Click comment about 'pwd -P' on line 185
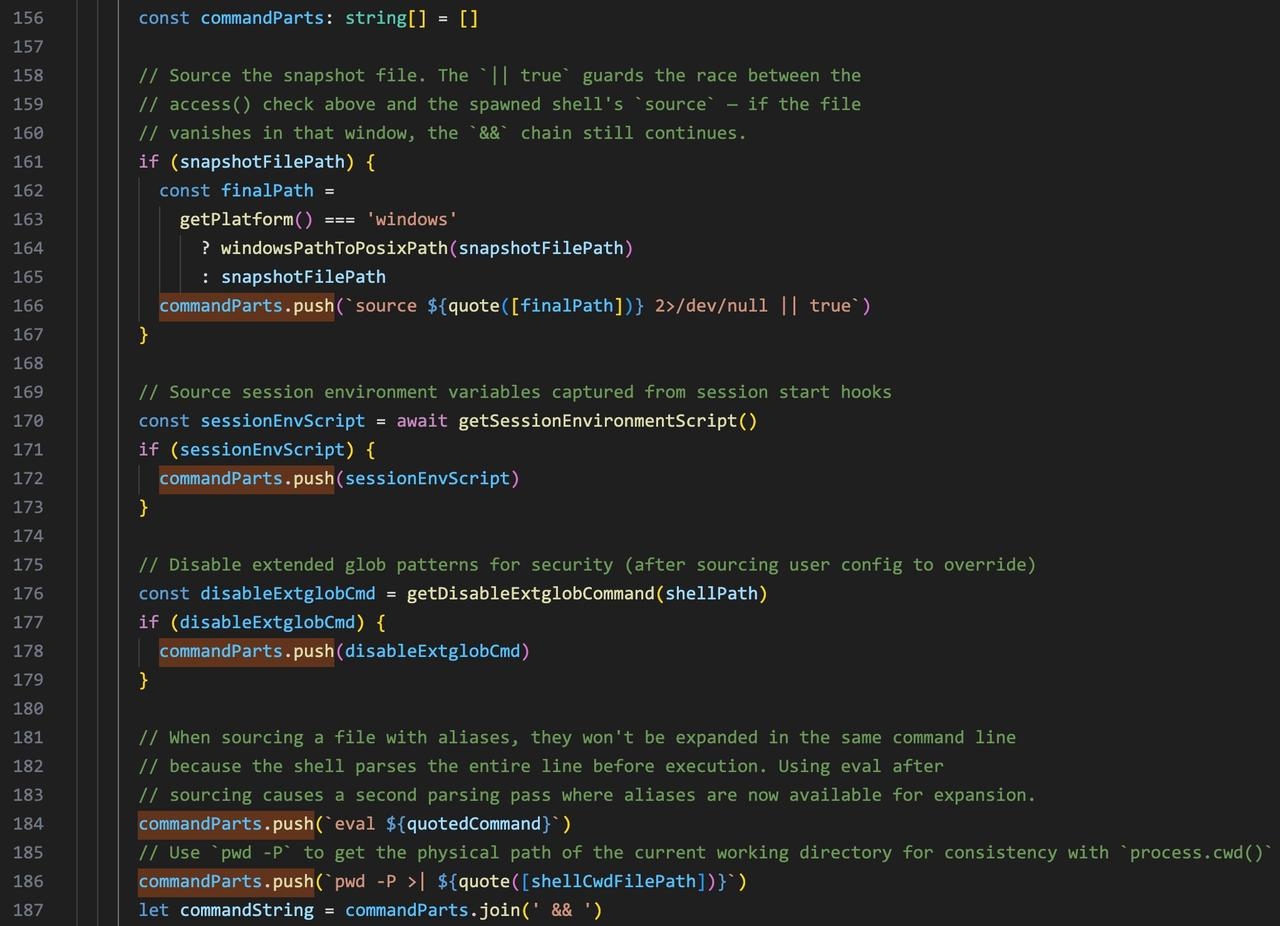1280x926 pixels. click(706, 853)
